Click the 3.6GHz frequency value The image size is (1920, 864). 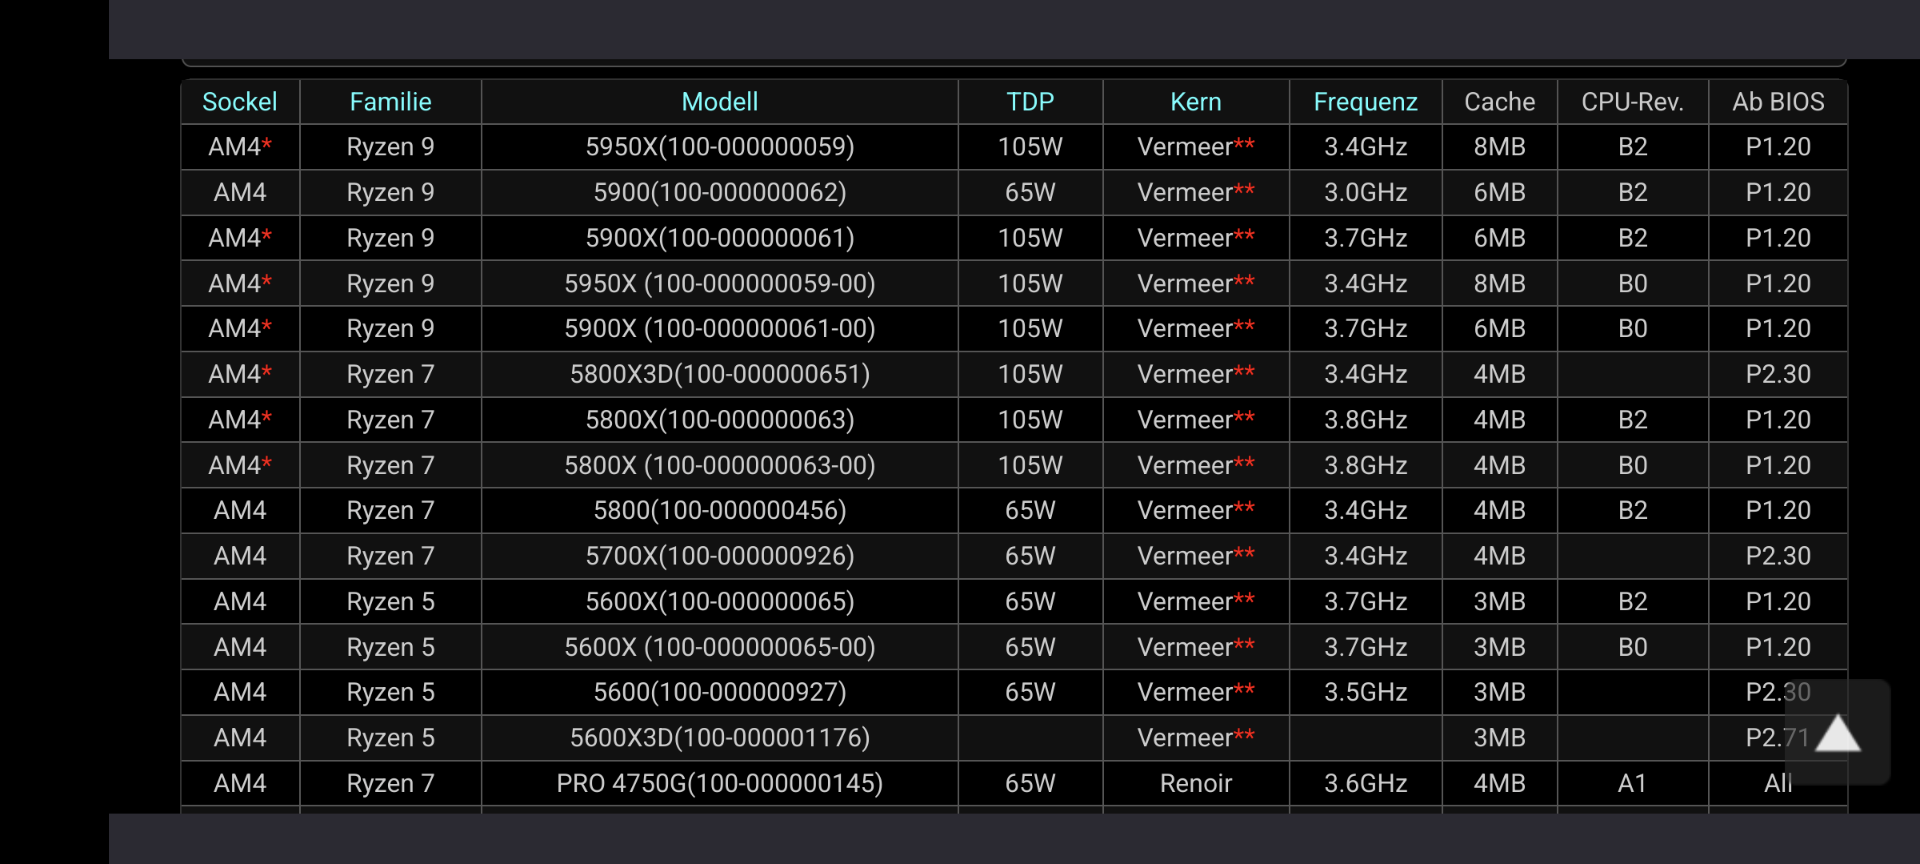[1365, 783]
